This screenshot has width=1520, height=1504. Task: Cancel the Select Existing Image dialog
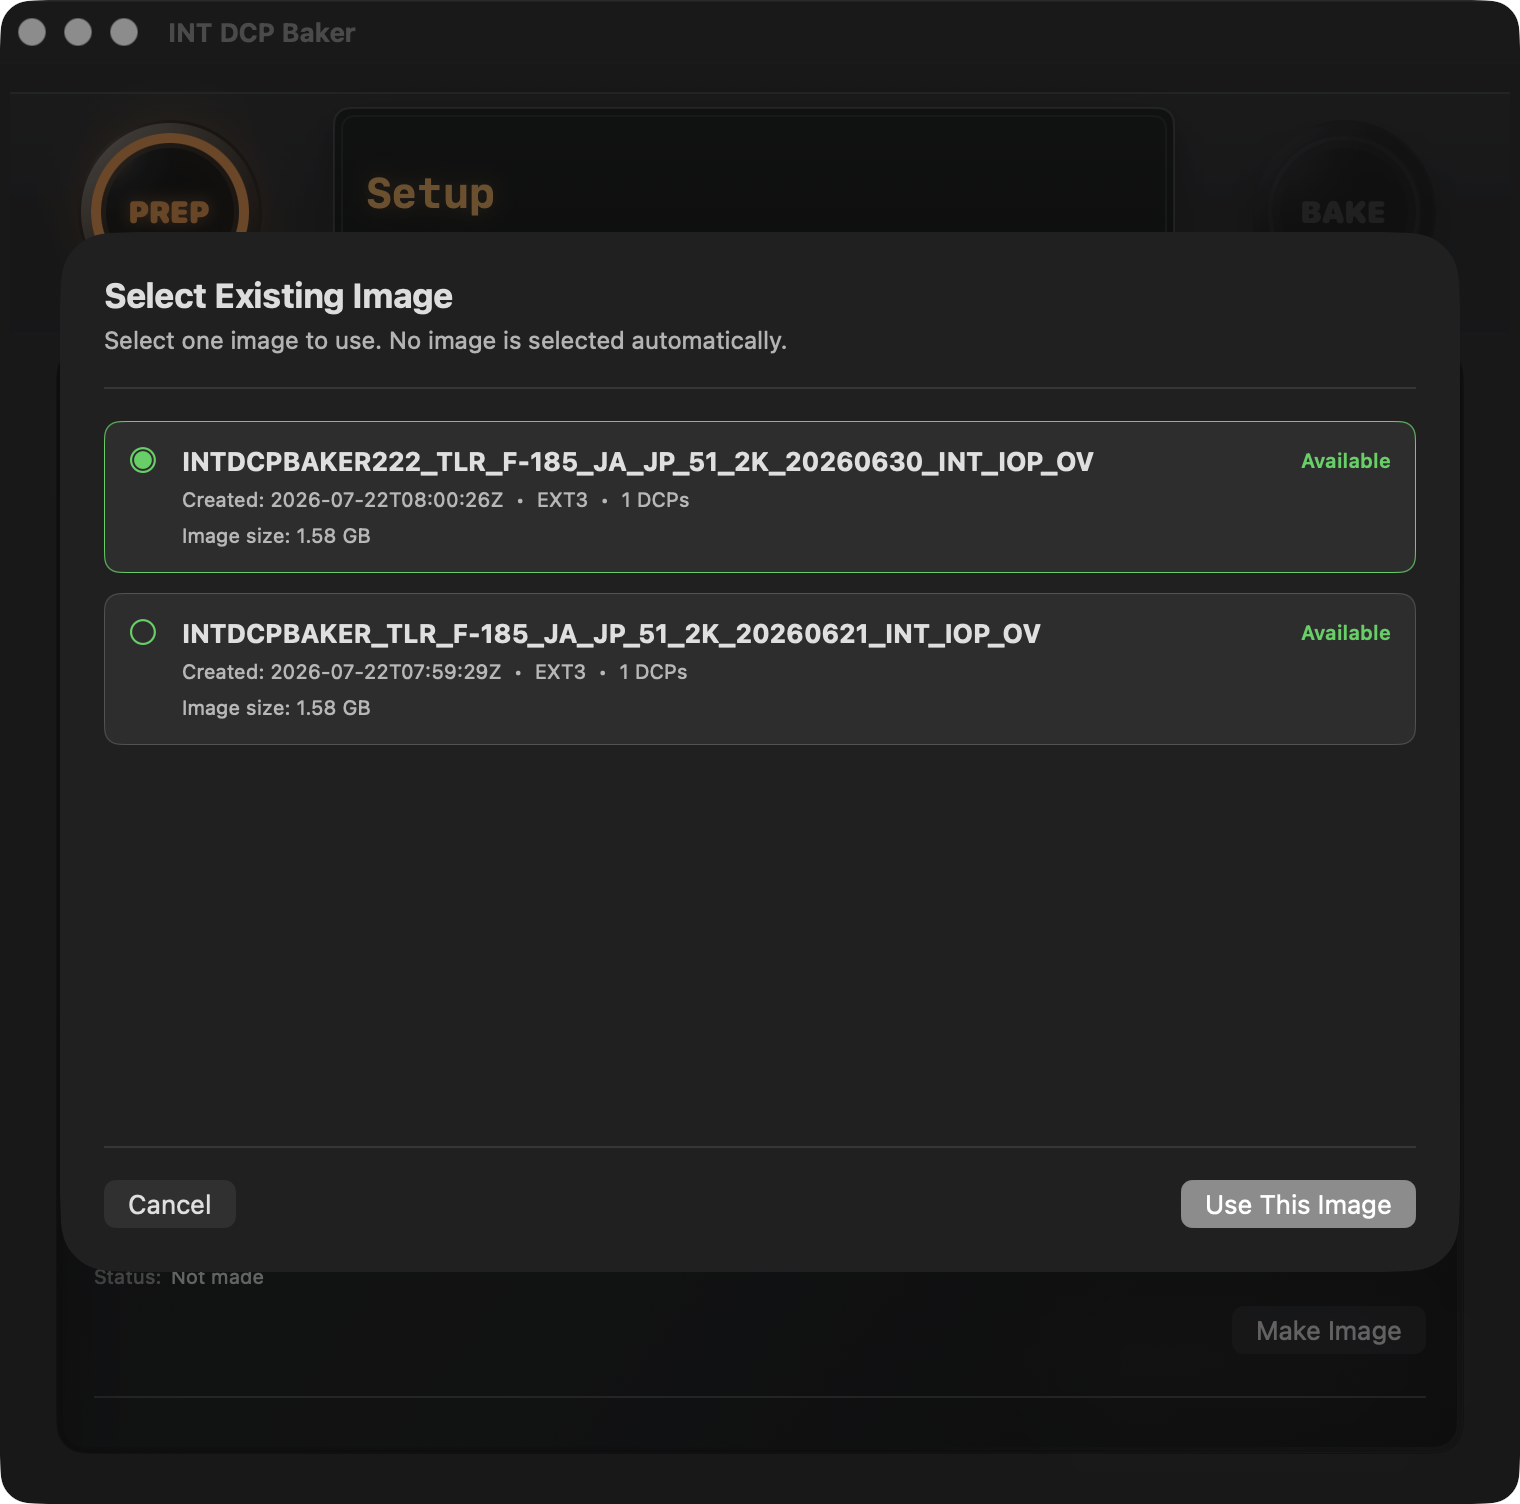pyautogui.click(x=170, y=1204)
